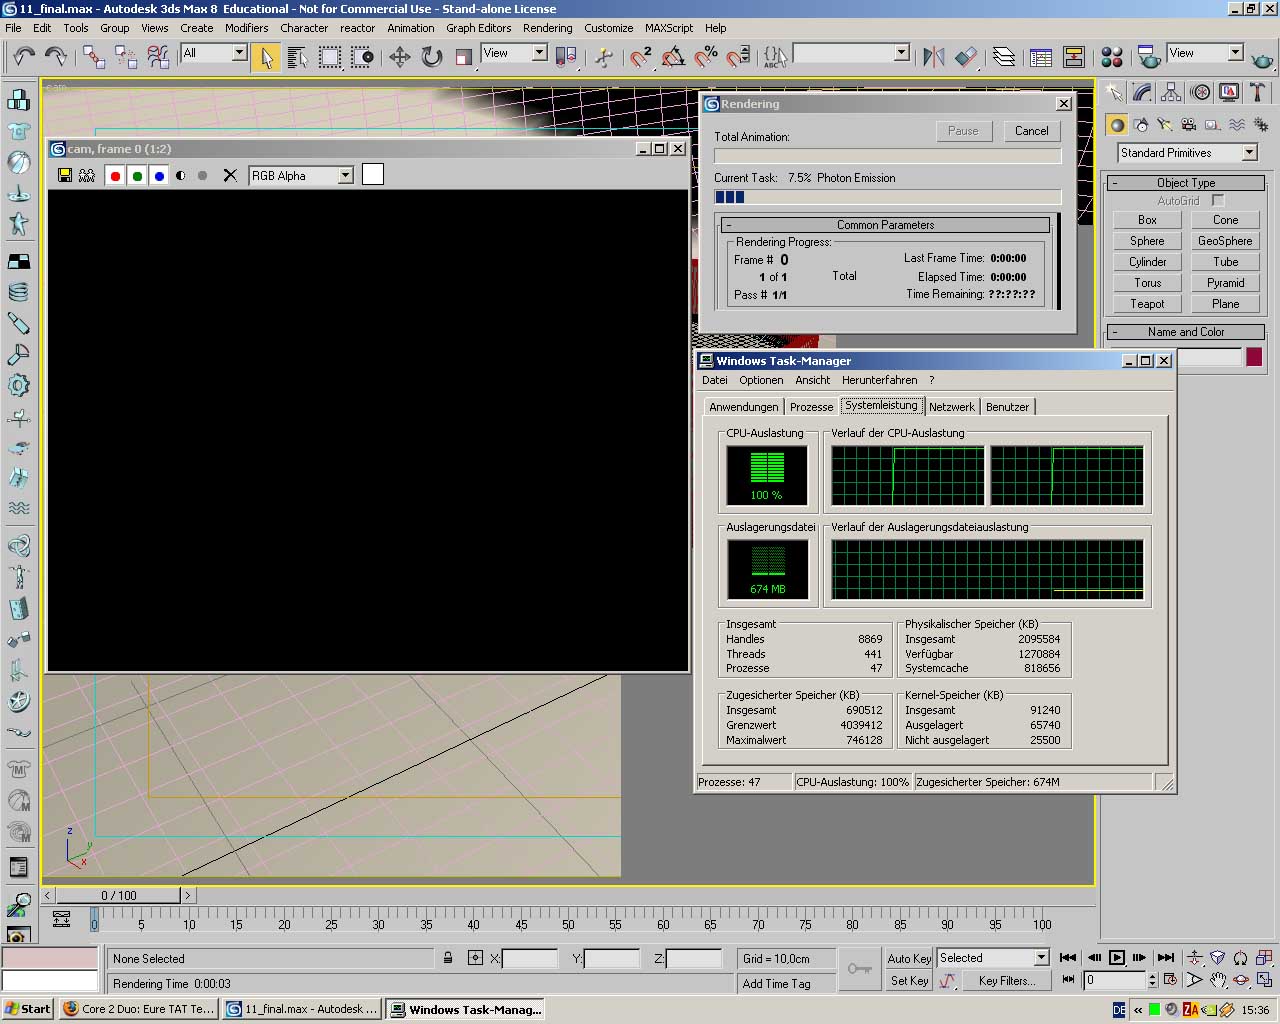Open Select by Name list tool
Viewport: 1280px width, 1024px height.
click(297, 57)
